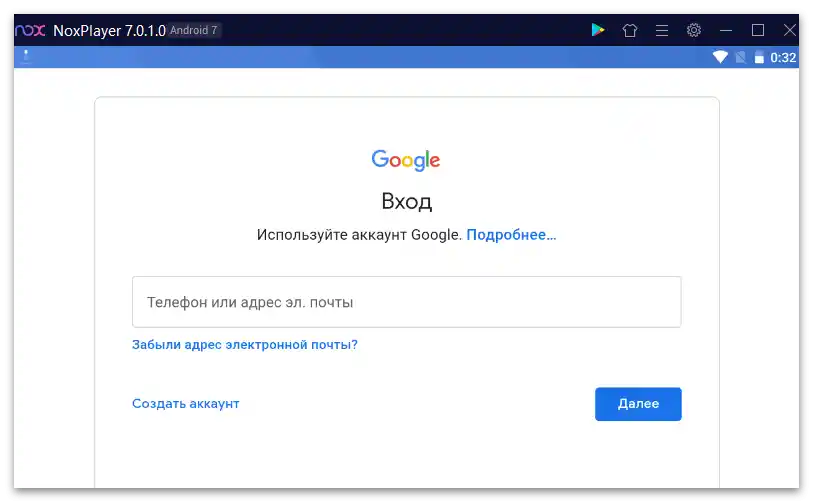Click the Android 7 label
813x502 pixels.
coord(194,31)
